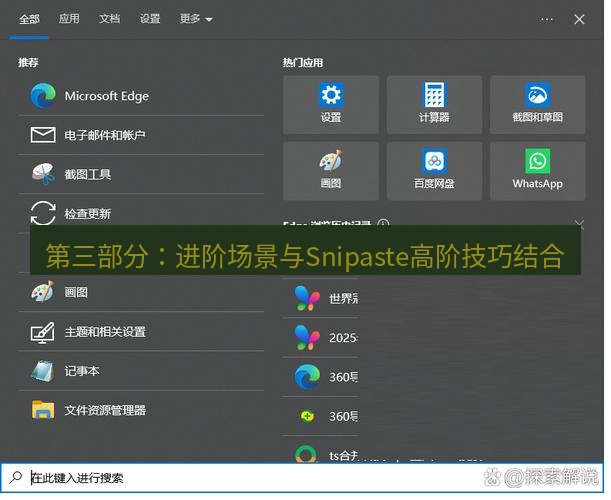The height and width of the screenshot is (500, 611).
Task: Open the 百度网盘 tile
Action: click(x=434, y=171)
